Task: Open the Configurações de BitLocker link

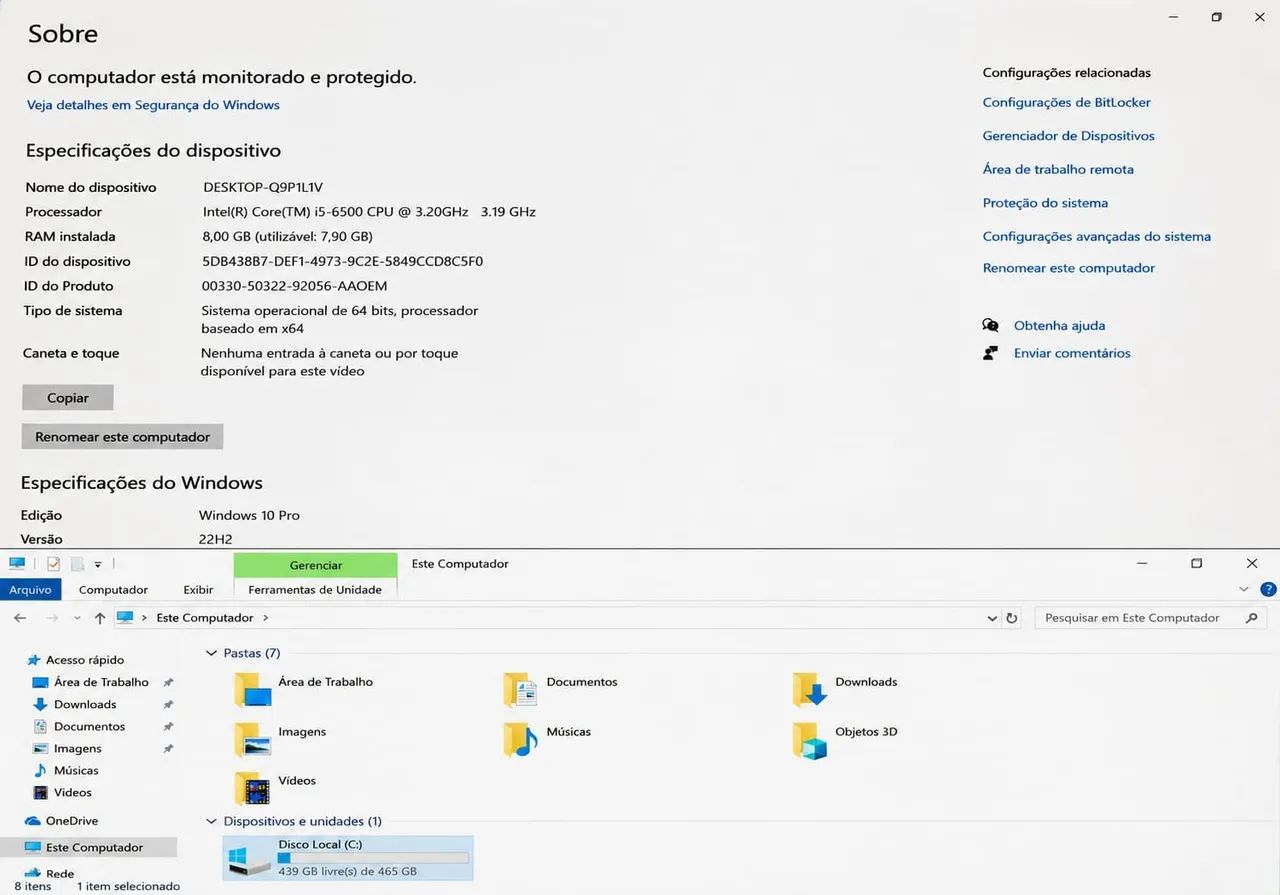Action: [1066, 102]
